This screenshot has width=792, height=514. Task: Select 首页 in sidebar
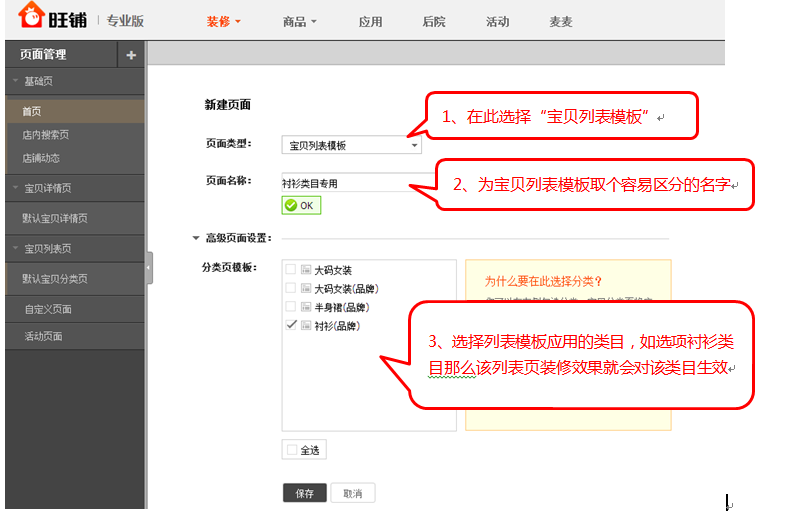[x=75, y=111]
